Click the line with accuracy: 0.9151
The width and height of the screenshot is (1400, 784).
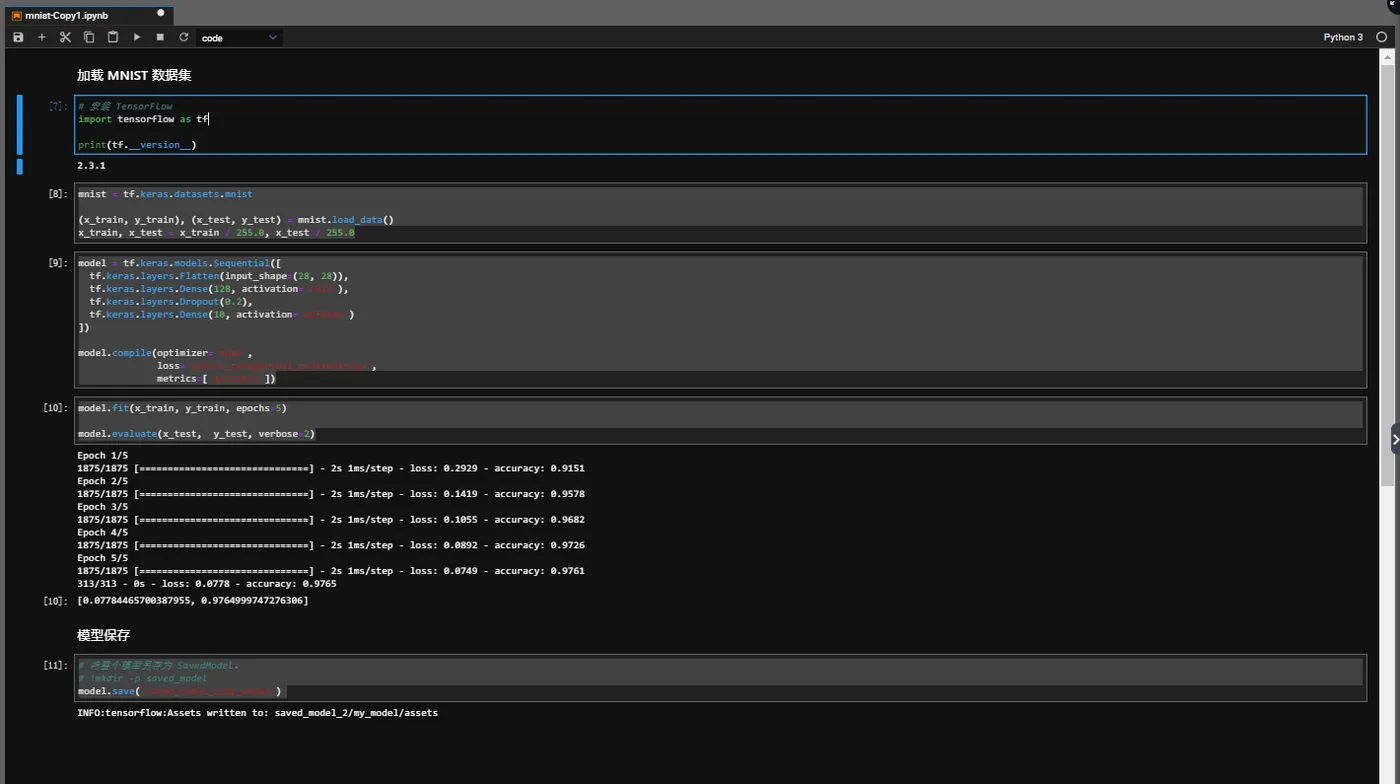coord(331,468)
